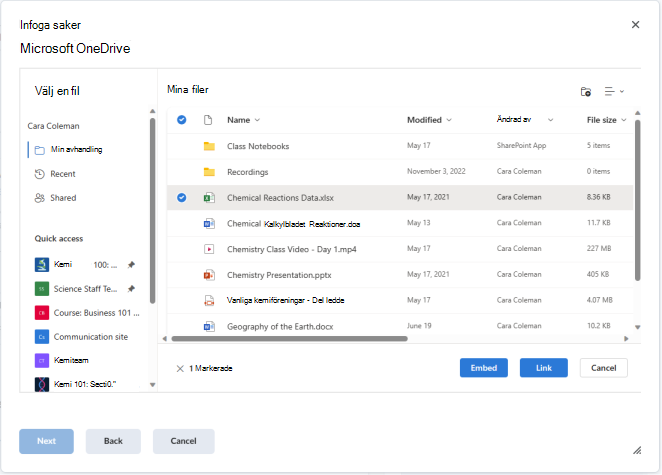Click the resize grip at dialog corner
The height and width of the screenshot is (475, 662).
click(637, 451)
